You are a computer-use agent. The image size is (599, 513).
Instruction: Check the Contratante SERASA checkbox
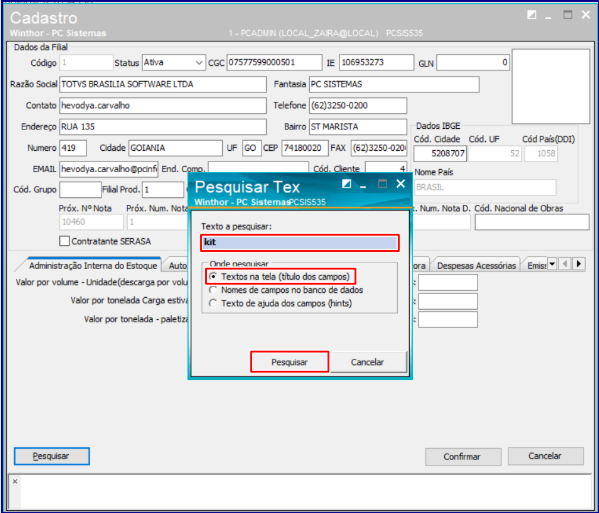coord(65,241)
